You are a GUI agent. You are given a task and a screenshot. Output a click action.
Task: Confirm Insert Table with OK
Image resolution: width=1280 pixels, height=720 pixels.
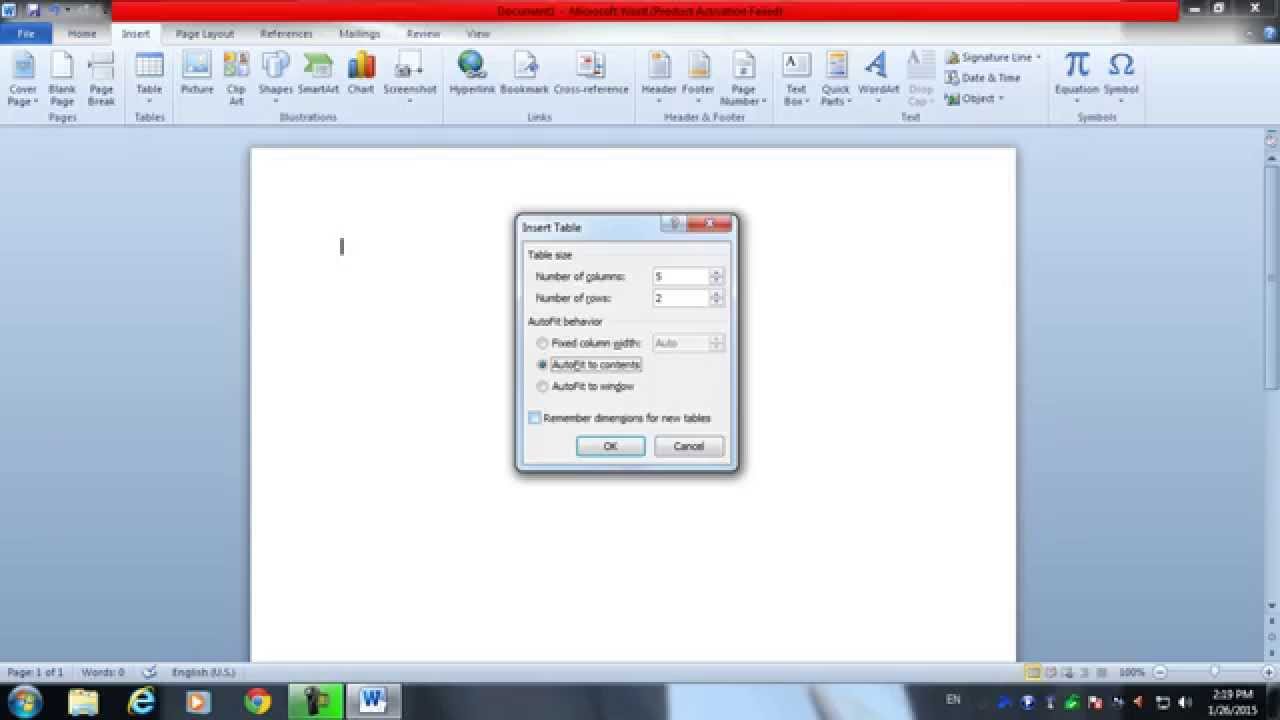[x=610, y=446]
